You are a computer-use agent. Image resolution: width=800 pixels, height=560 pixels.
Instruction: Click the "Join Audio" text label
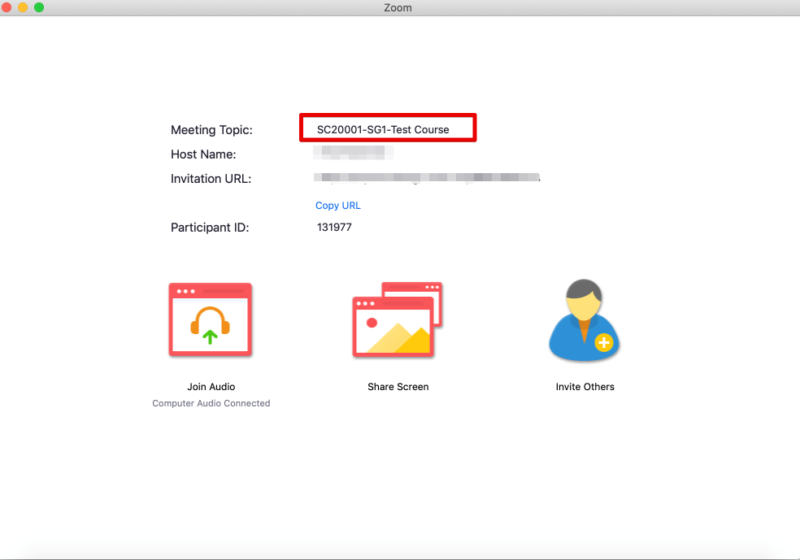[x=211, y=387]
